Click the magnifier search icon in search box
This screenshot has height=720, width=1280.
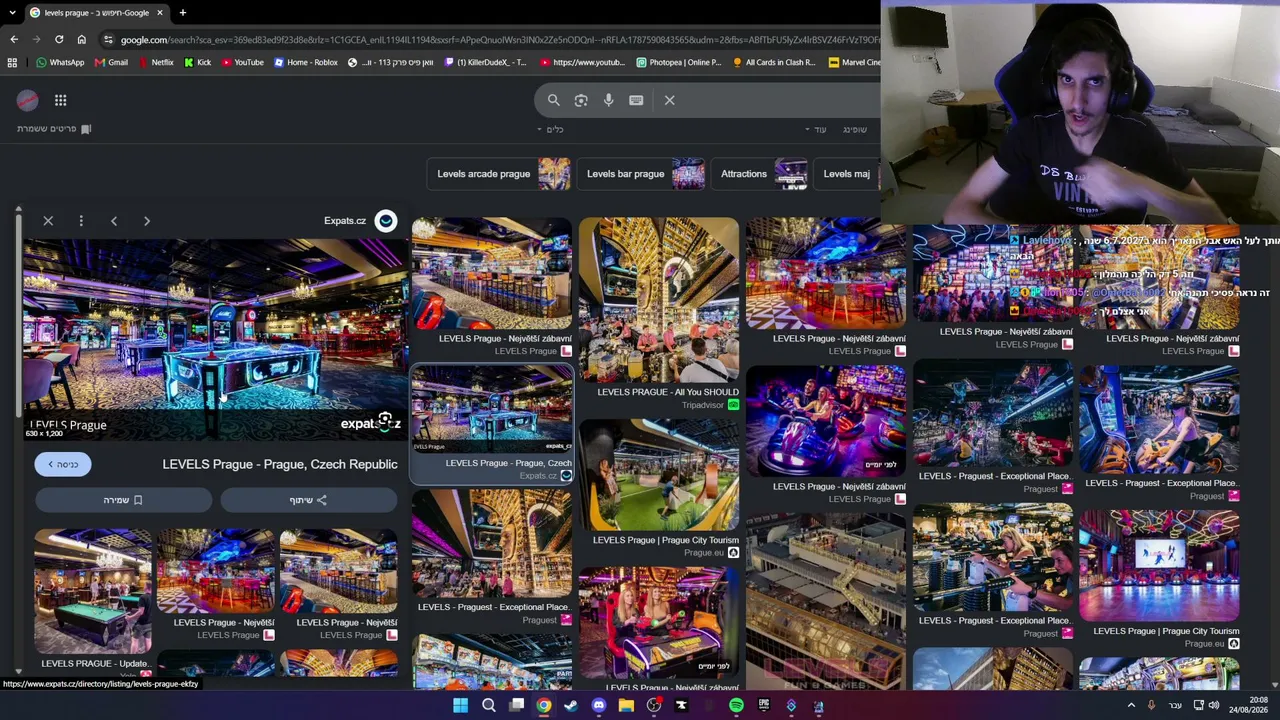point(554,100)
